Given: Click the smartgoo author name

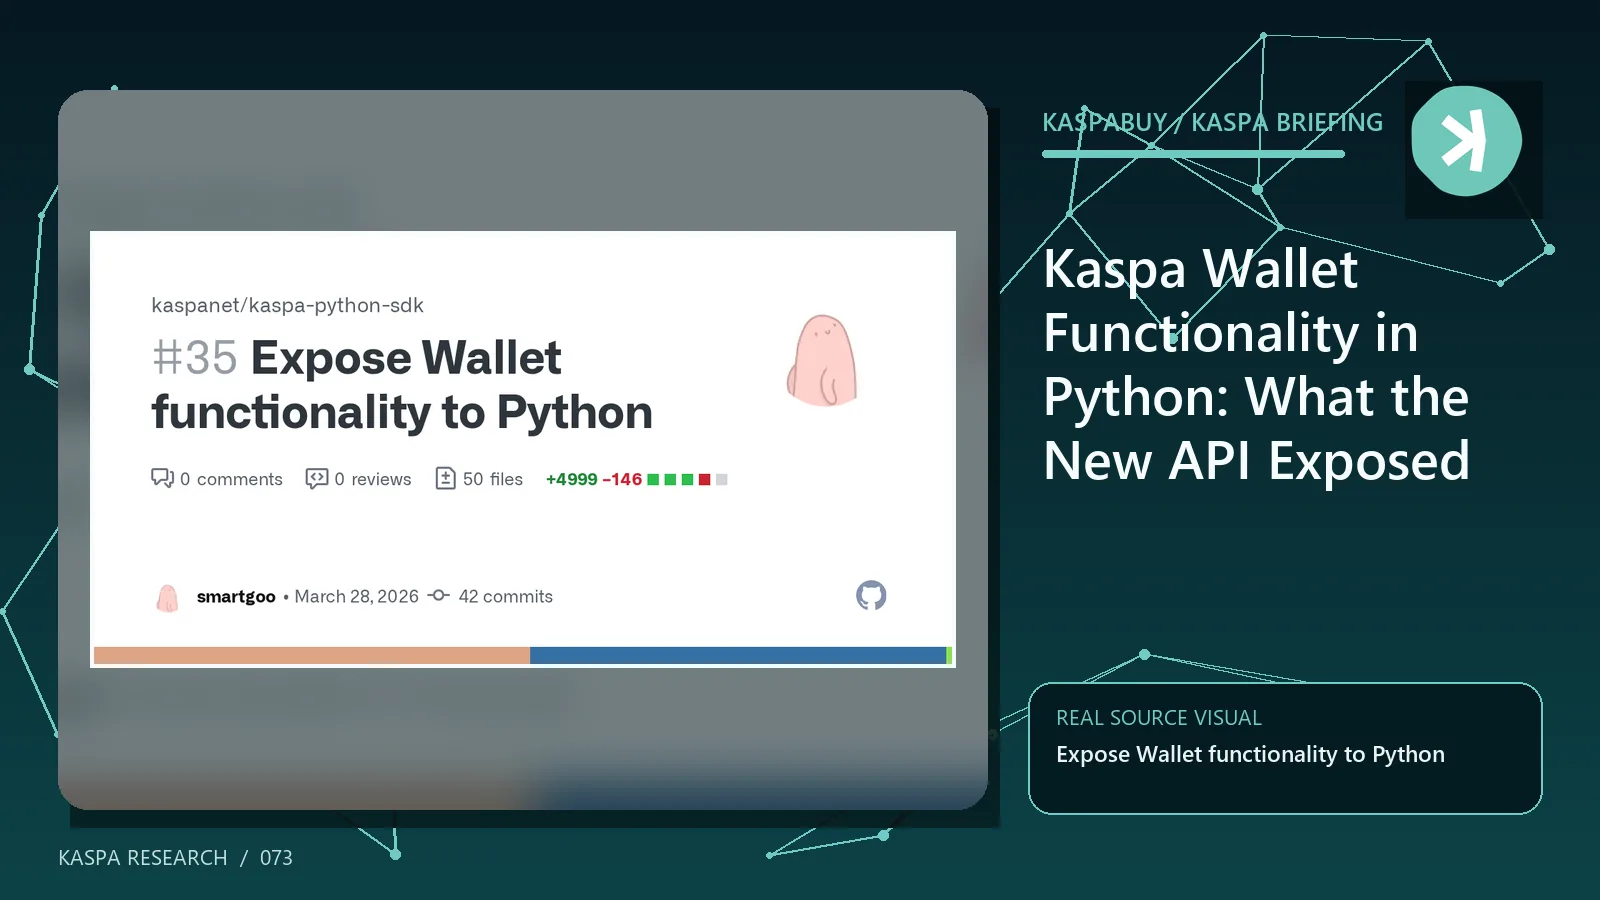Looking at the screenshot, I should [236, 596].
